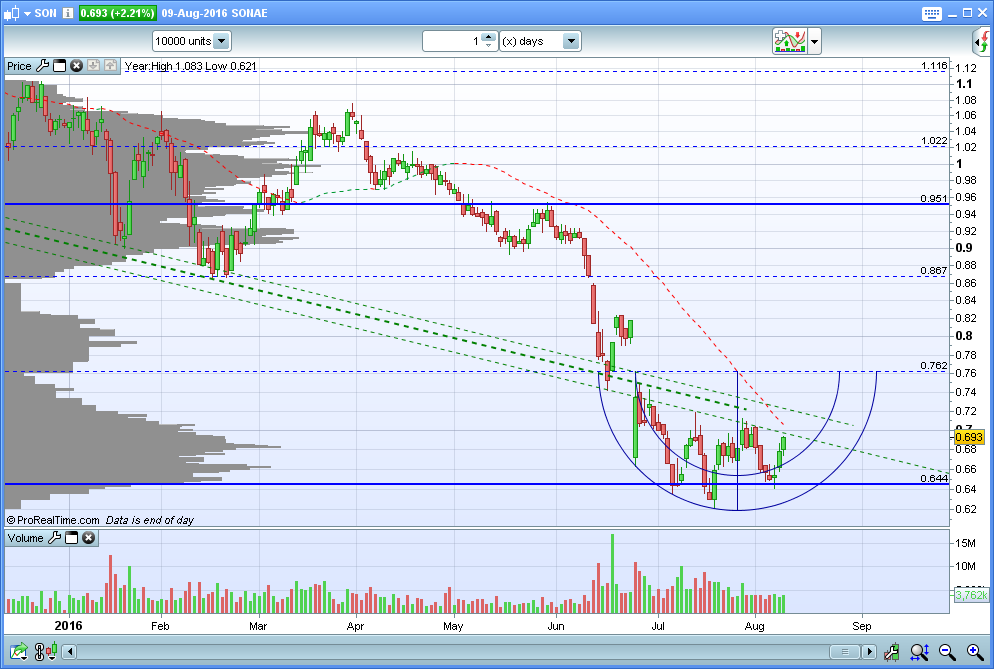The width and height of the screenshot is (994, 669).
Task: Click the 0.693 (+2.21%) price badge
Action: coord(117,13)
